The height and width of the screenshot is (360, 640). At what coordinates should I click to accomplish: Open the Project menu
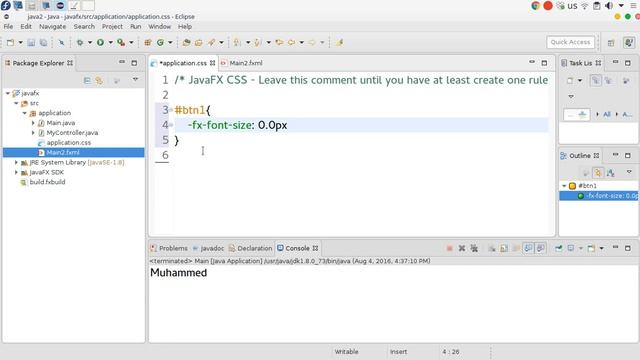[112, 27]
